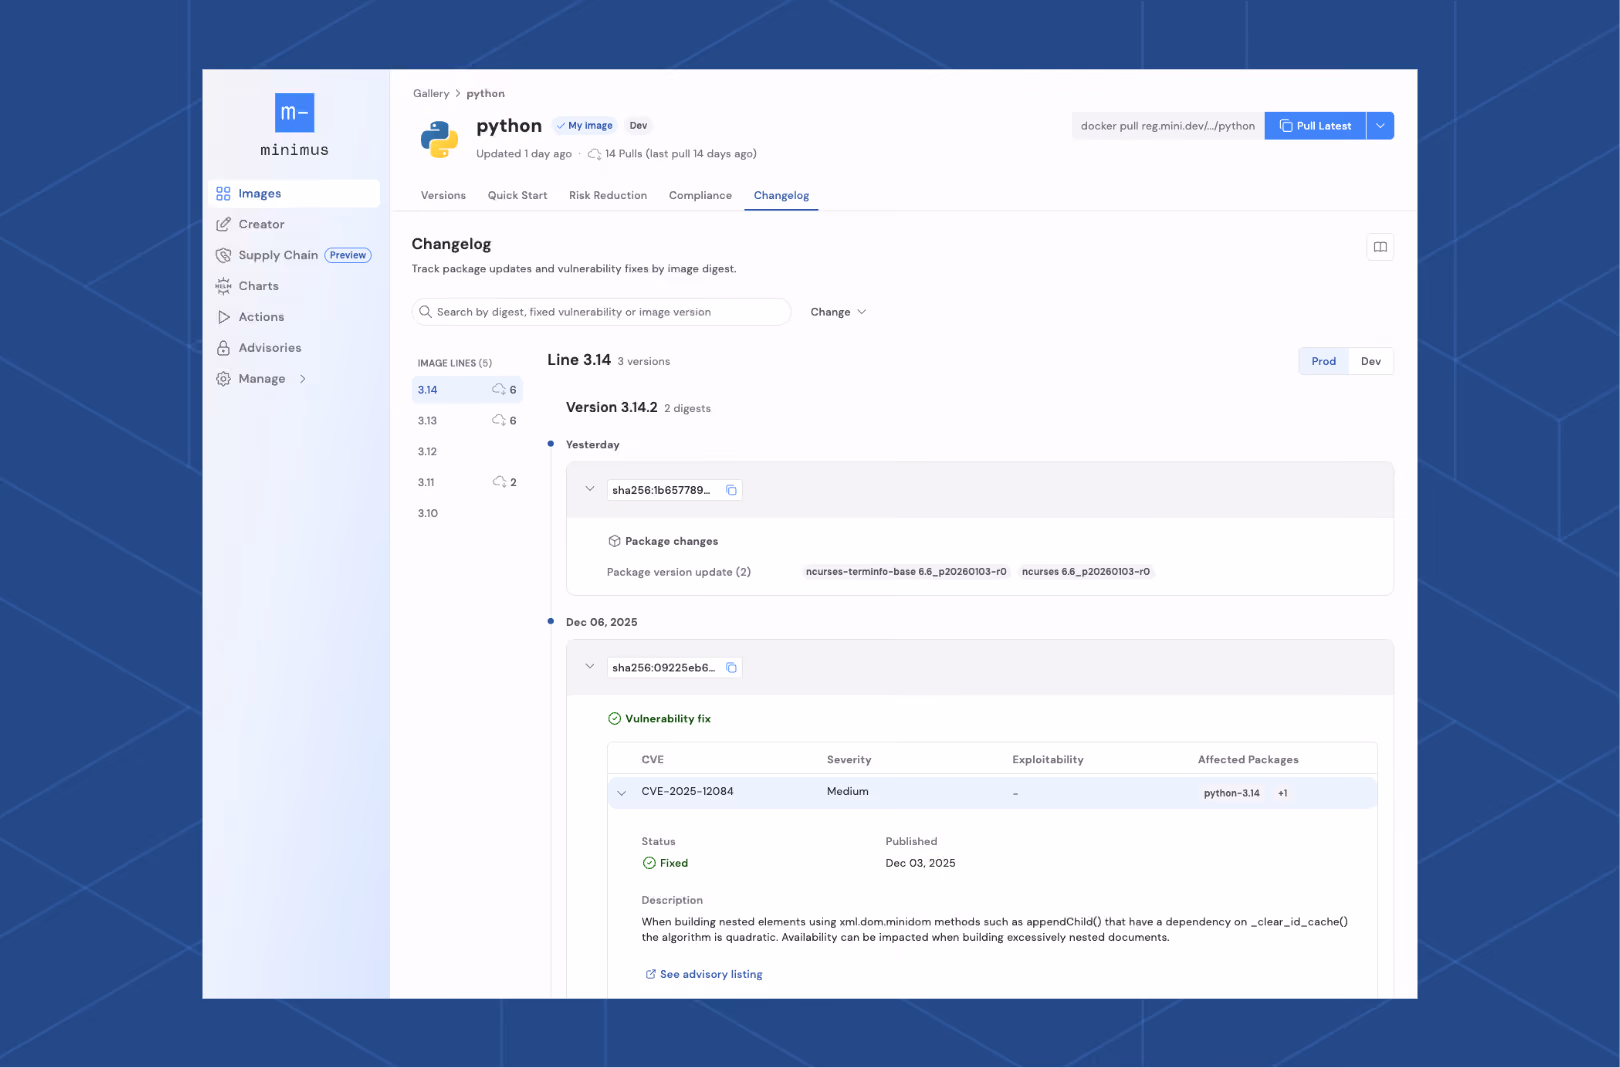Select image line 3.14
This screenshot has width=1620, height=1068.
coord(467,390)
